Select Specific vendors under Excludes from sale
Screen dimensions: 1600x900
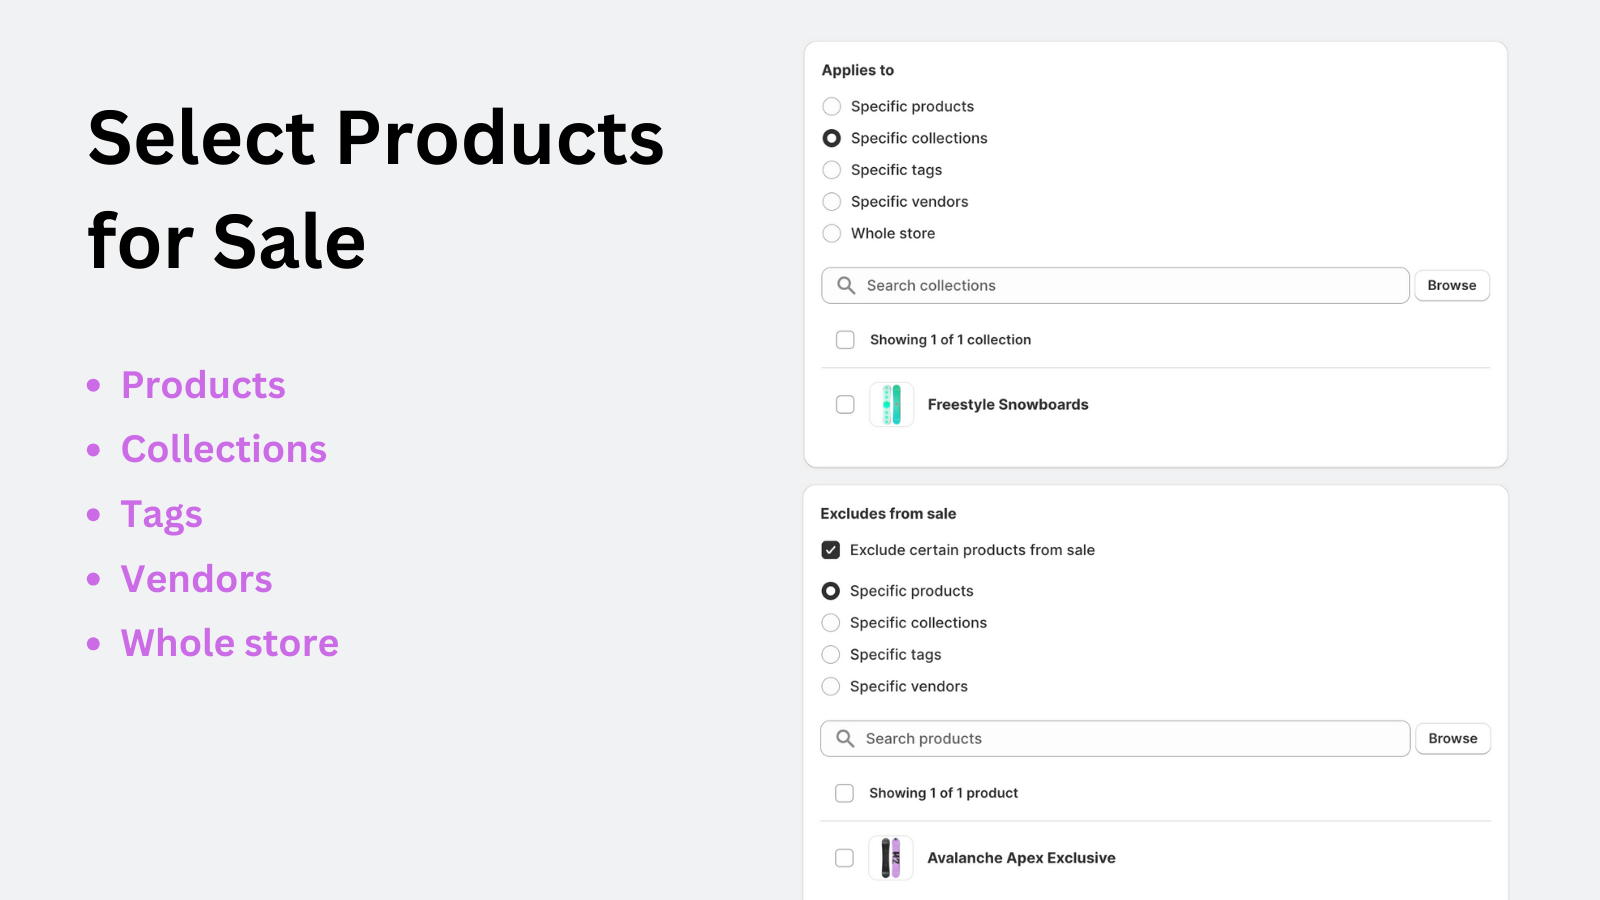pyautogui.click(x=831, y=687)
